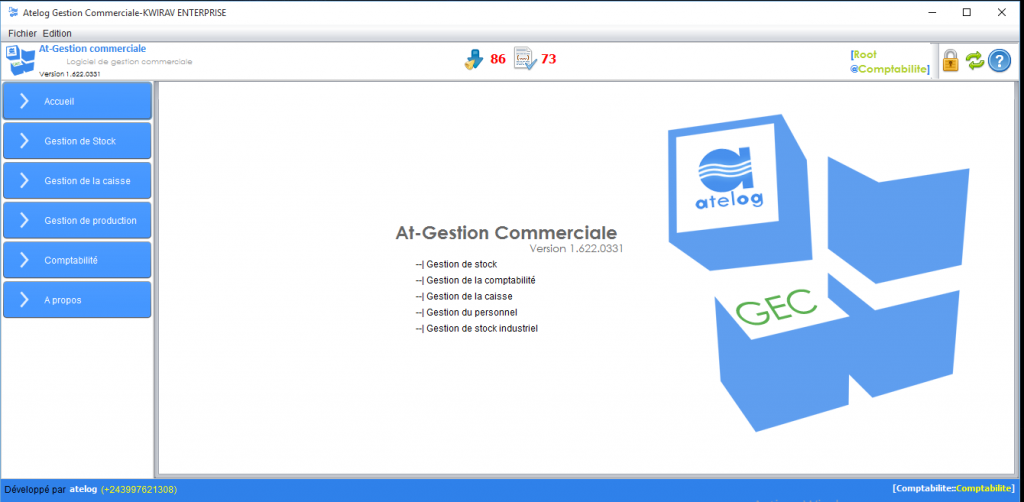The image size is (1024, 502).
Task: Click the 'Gestion de stock industriel' list line
Action: 477,328
